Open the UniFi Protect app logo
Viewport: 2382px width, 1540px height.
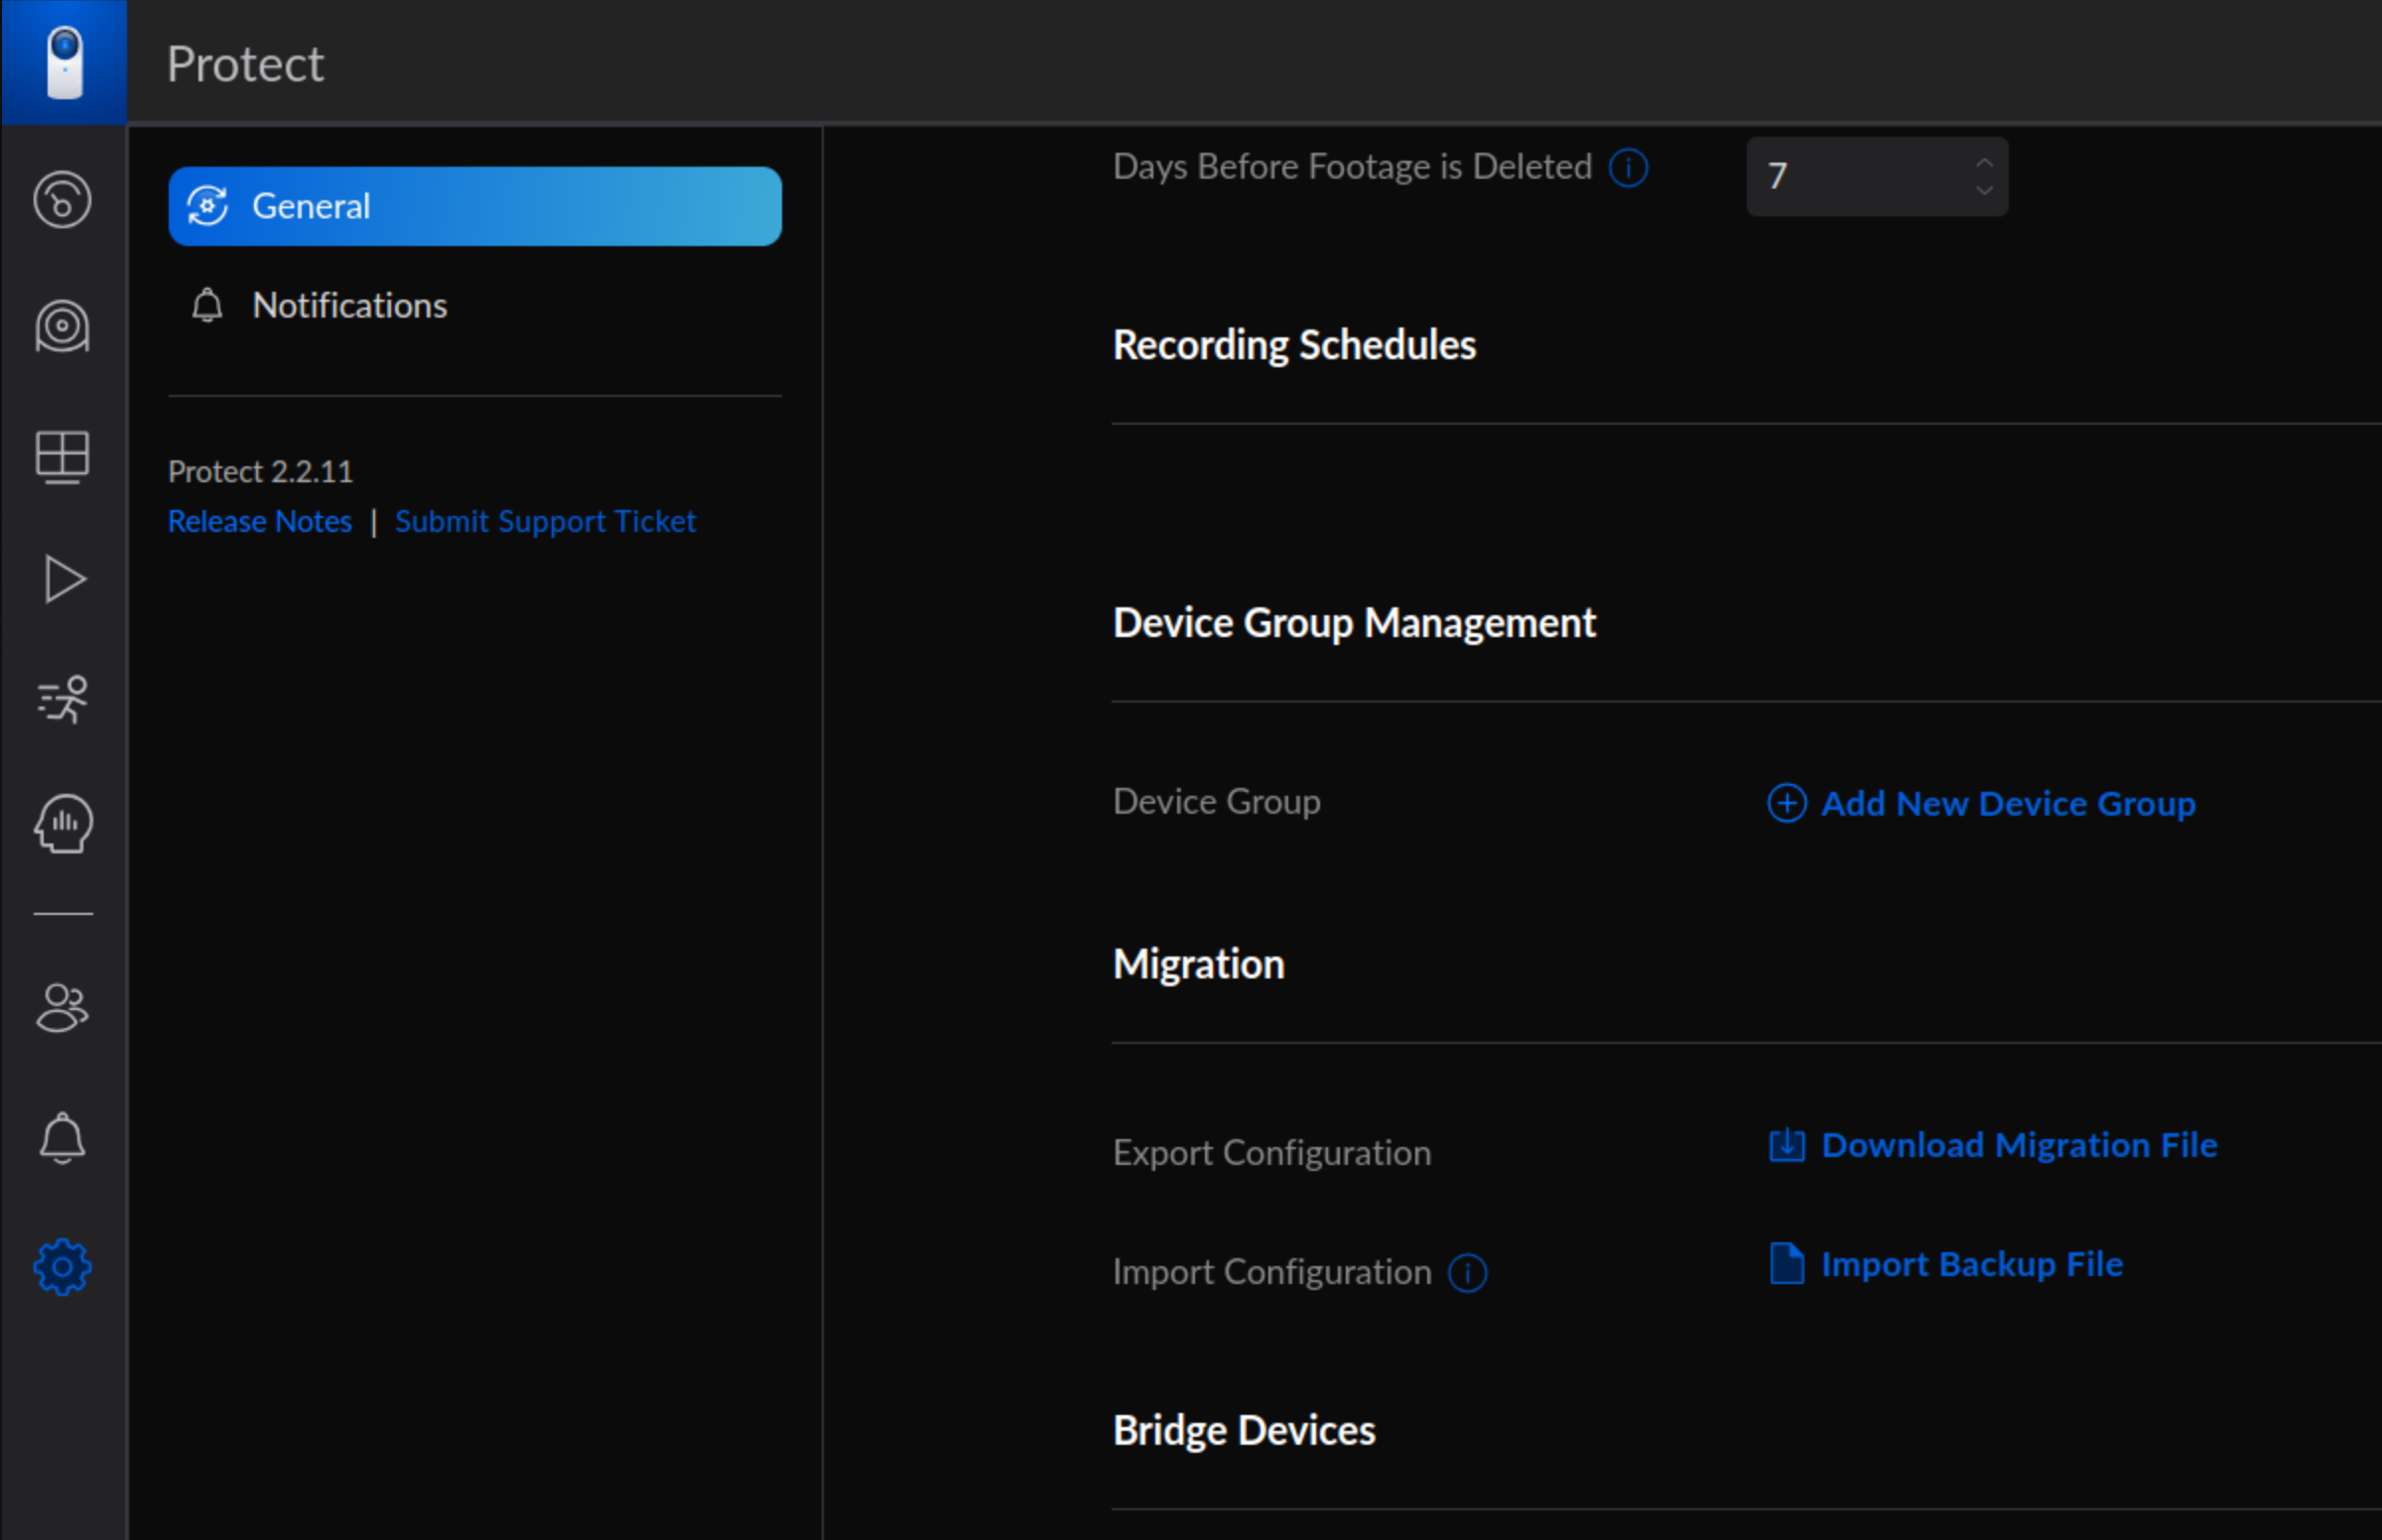pos(63,63)
